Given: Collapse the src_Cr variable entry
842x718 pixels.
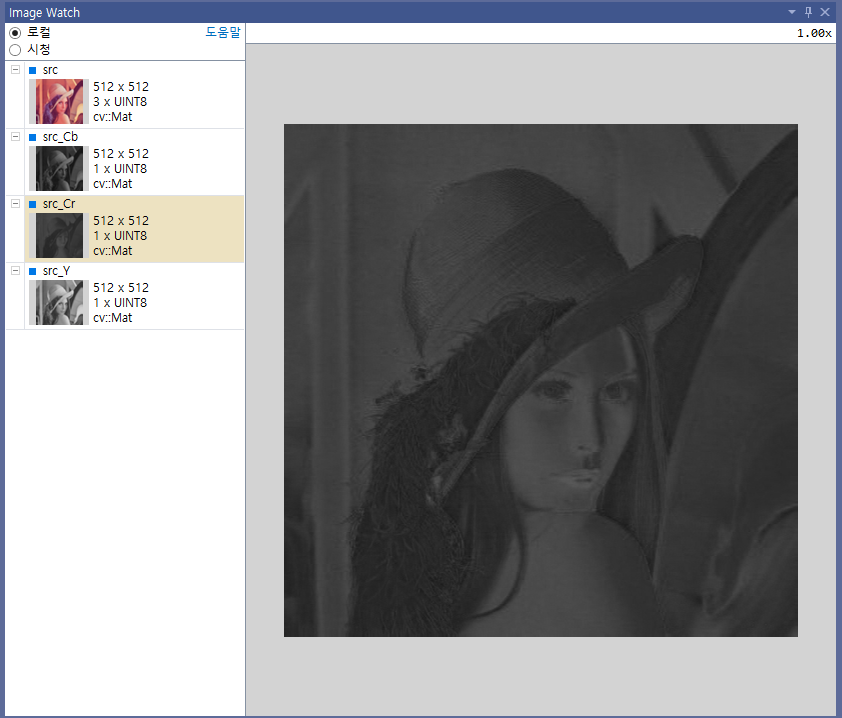Looking at the screenshot, I should pos(16,204).
